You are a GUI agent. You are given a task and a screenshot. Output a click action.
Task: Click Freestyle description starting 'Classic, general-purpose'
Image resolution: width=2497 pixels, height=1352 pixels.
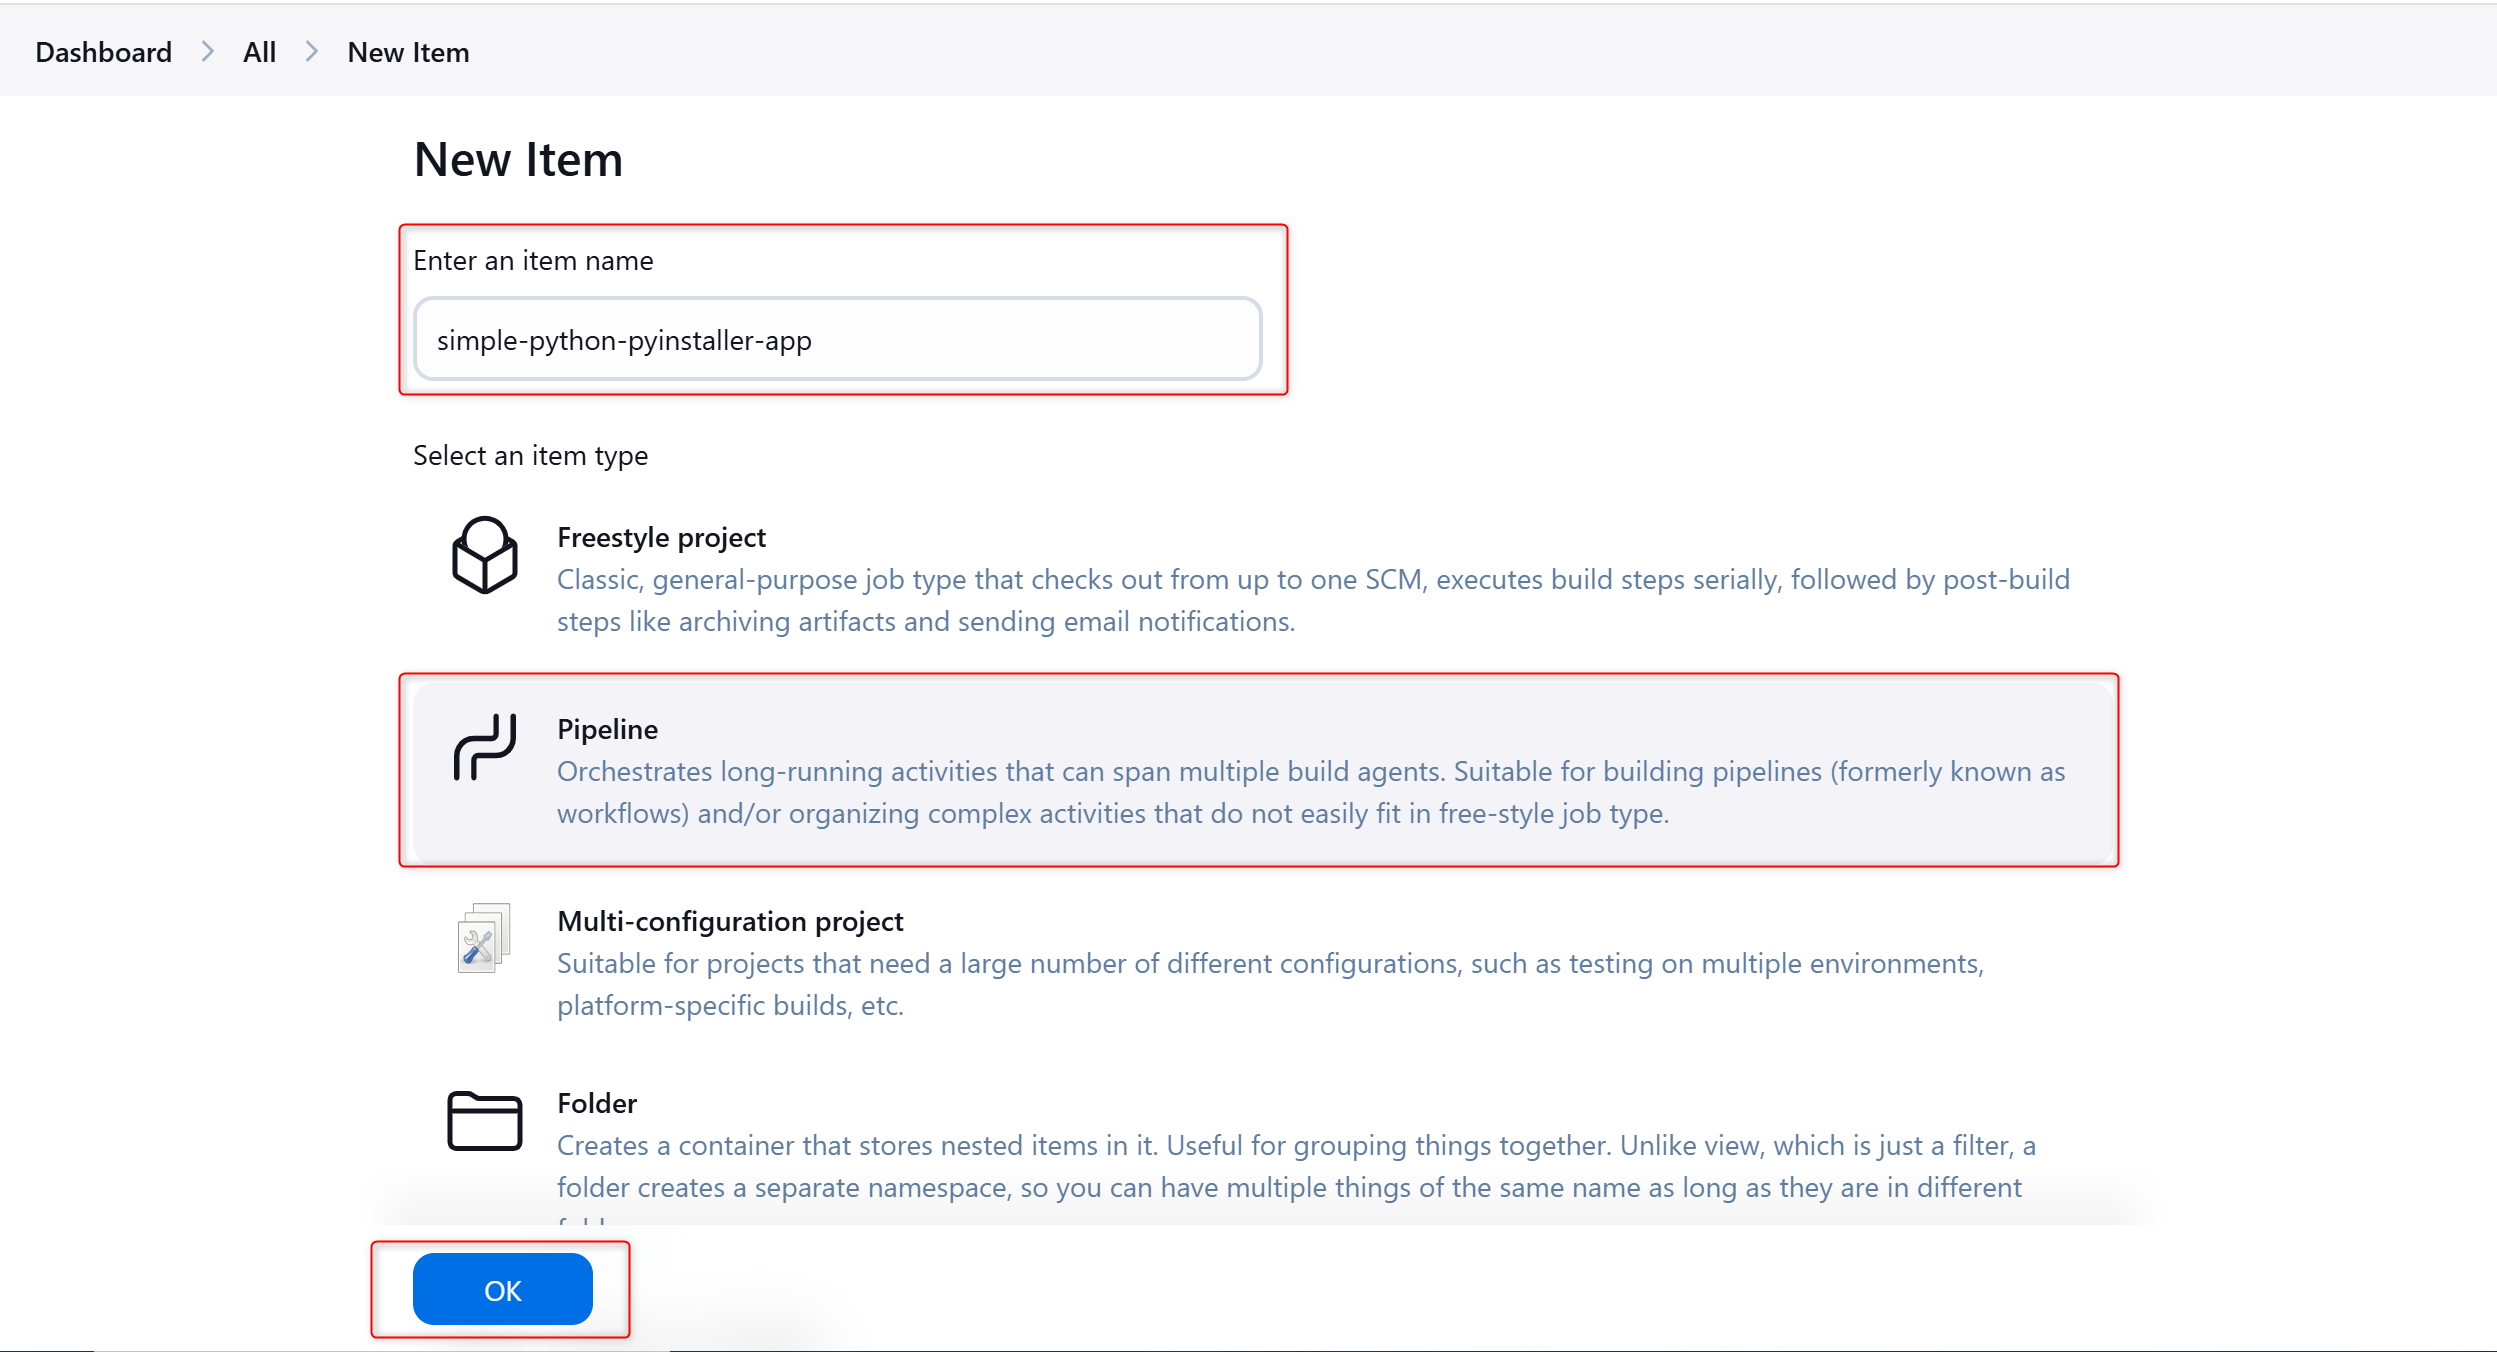[x=1313, y=601]
